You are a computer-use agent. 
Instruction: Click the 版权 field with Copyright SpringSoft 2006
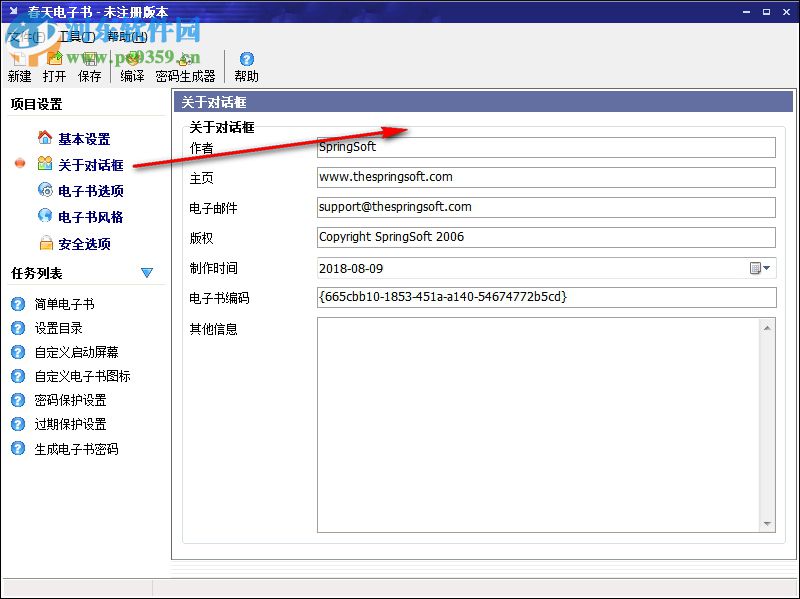tap(546, 238)
